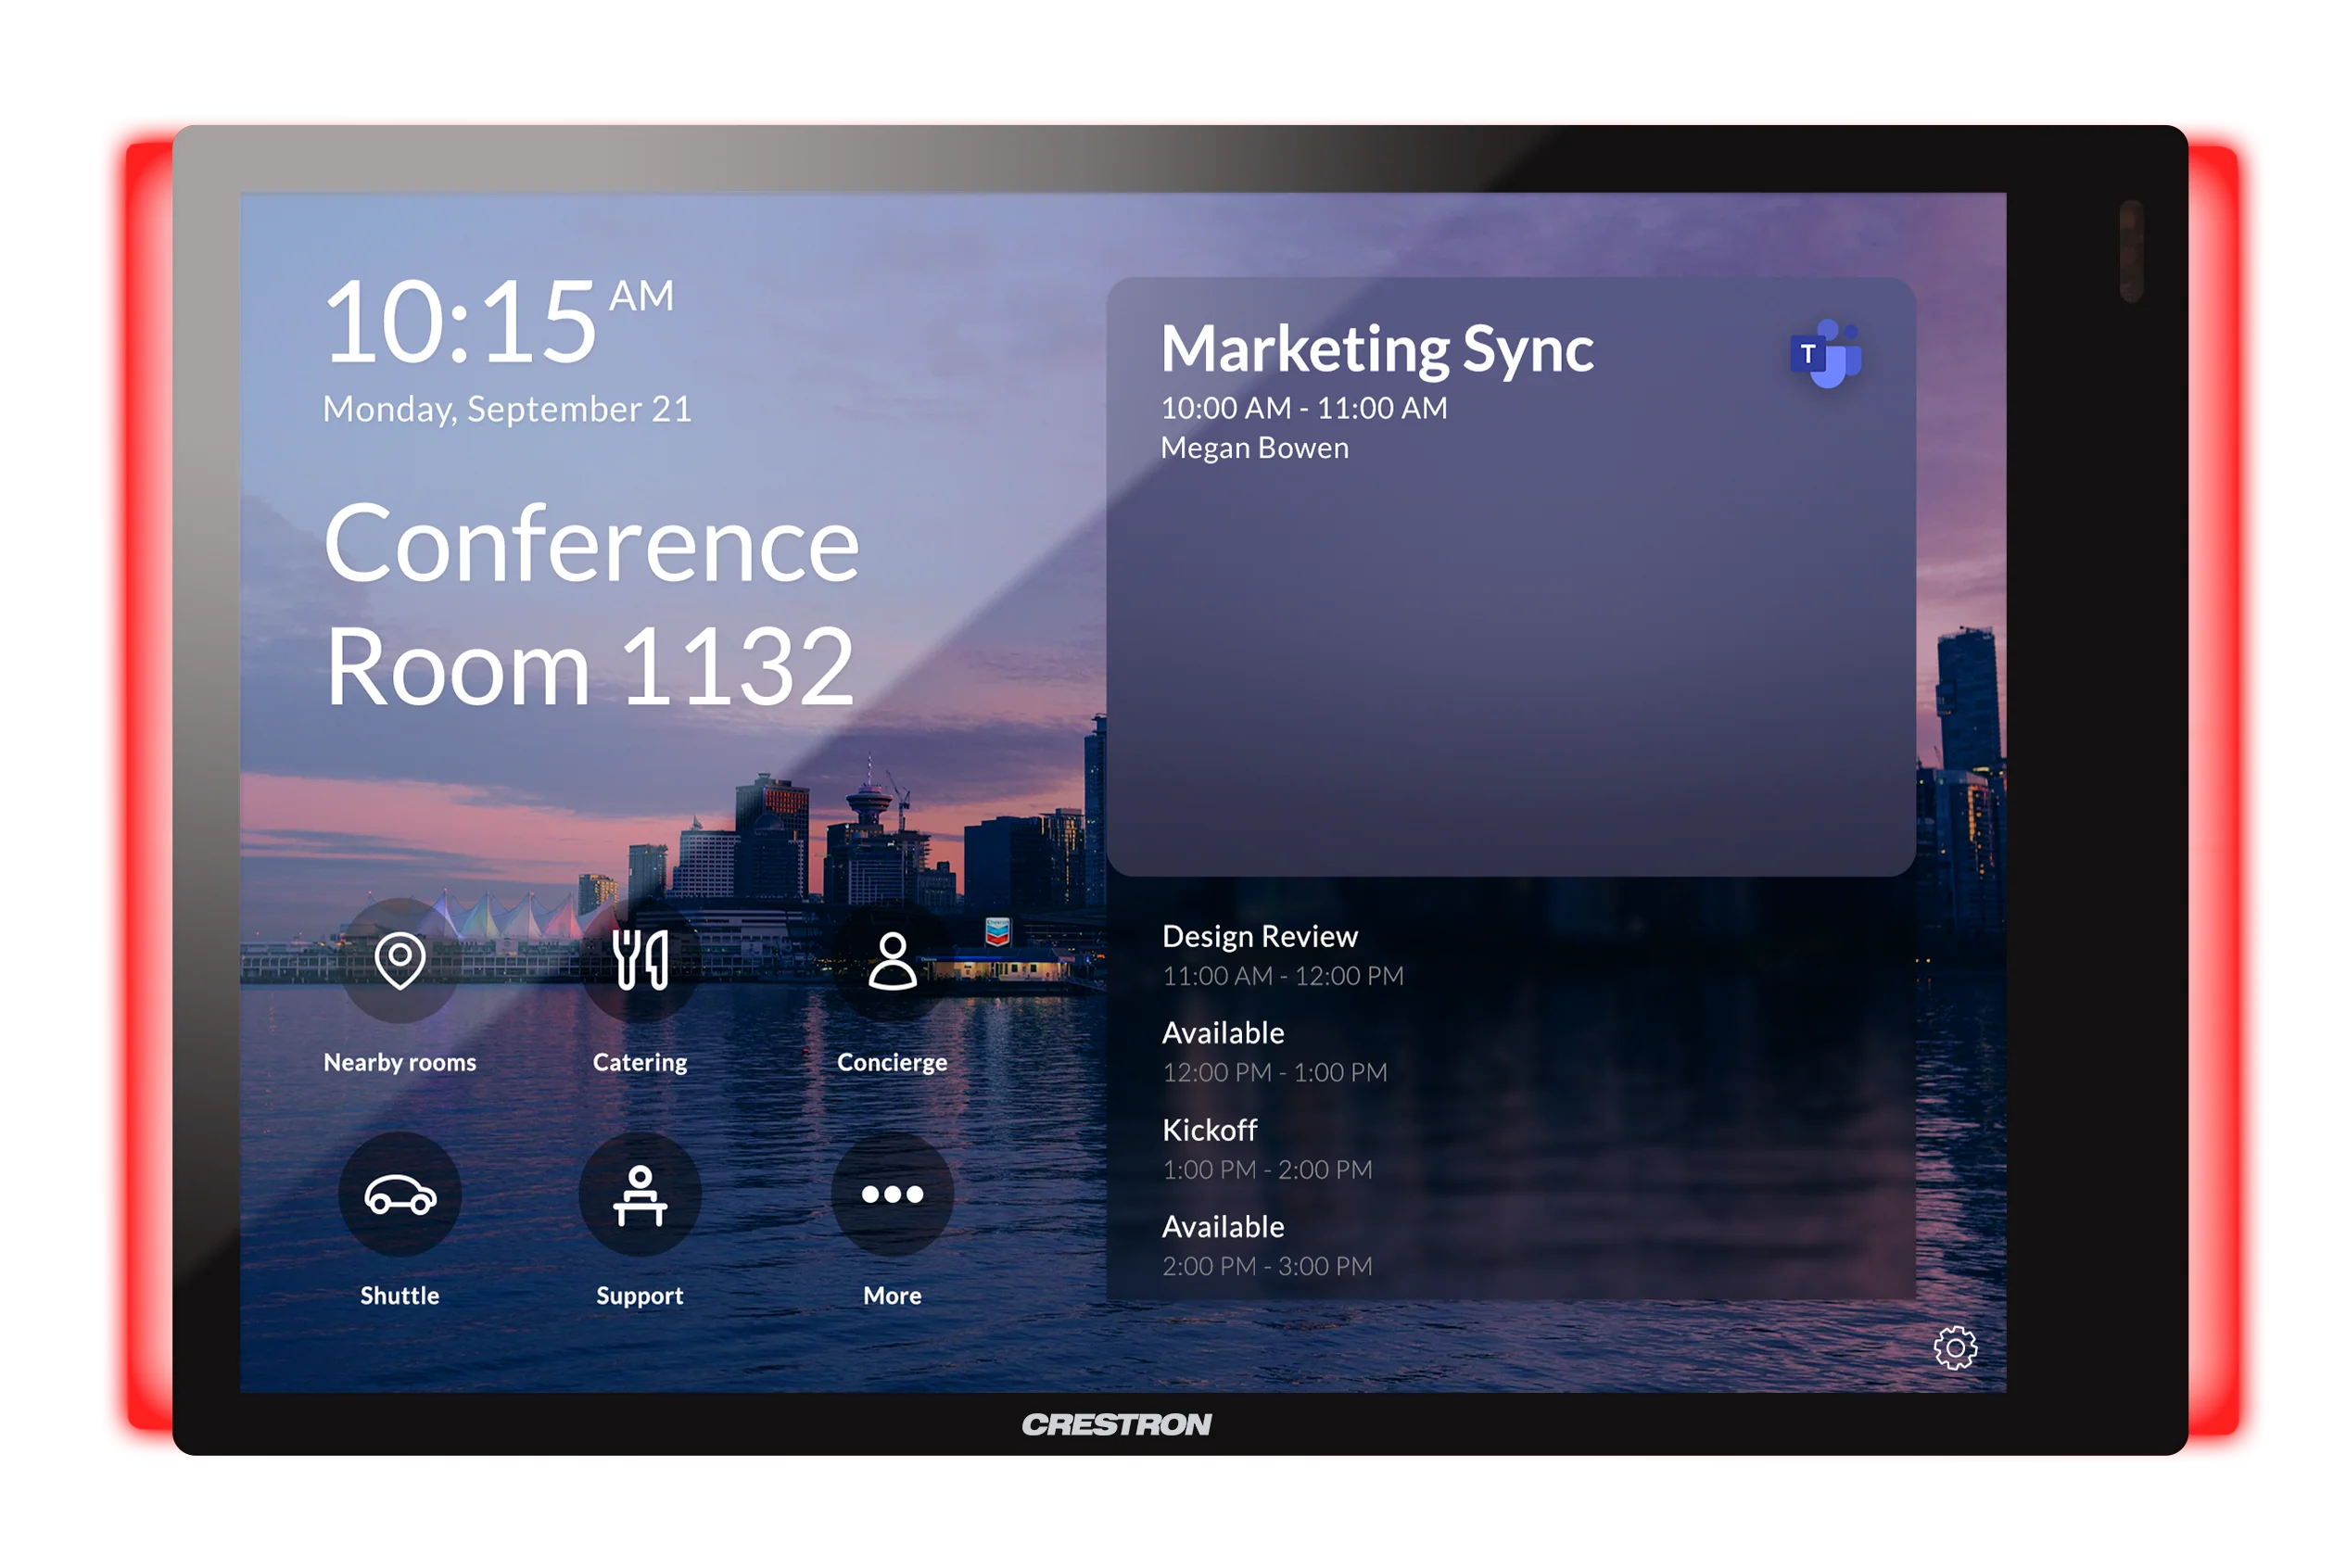Select the Available 2:00 PM slot
Viewport: 2346px width, 1568px height.
1510,1246
